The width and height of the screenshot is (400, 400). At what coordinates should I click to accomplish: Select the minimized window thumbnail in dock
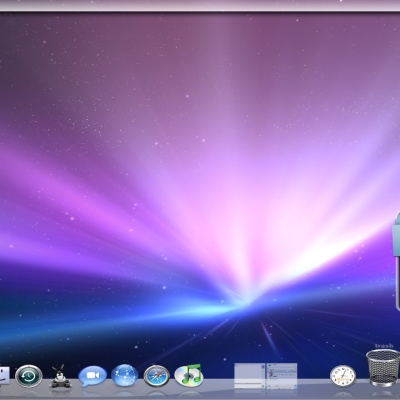point(266,376)
